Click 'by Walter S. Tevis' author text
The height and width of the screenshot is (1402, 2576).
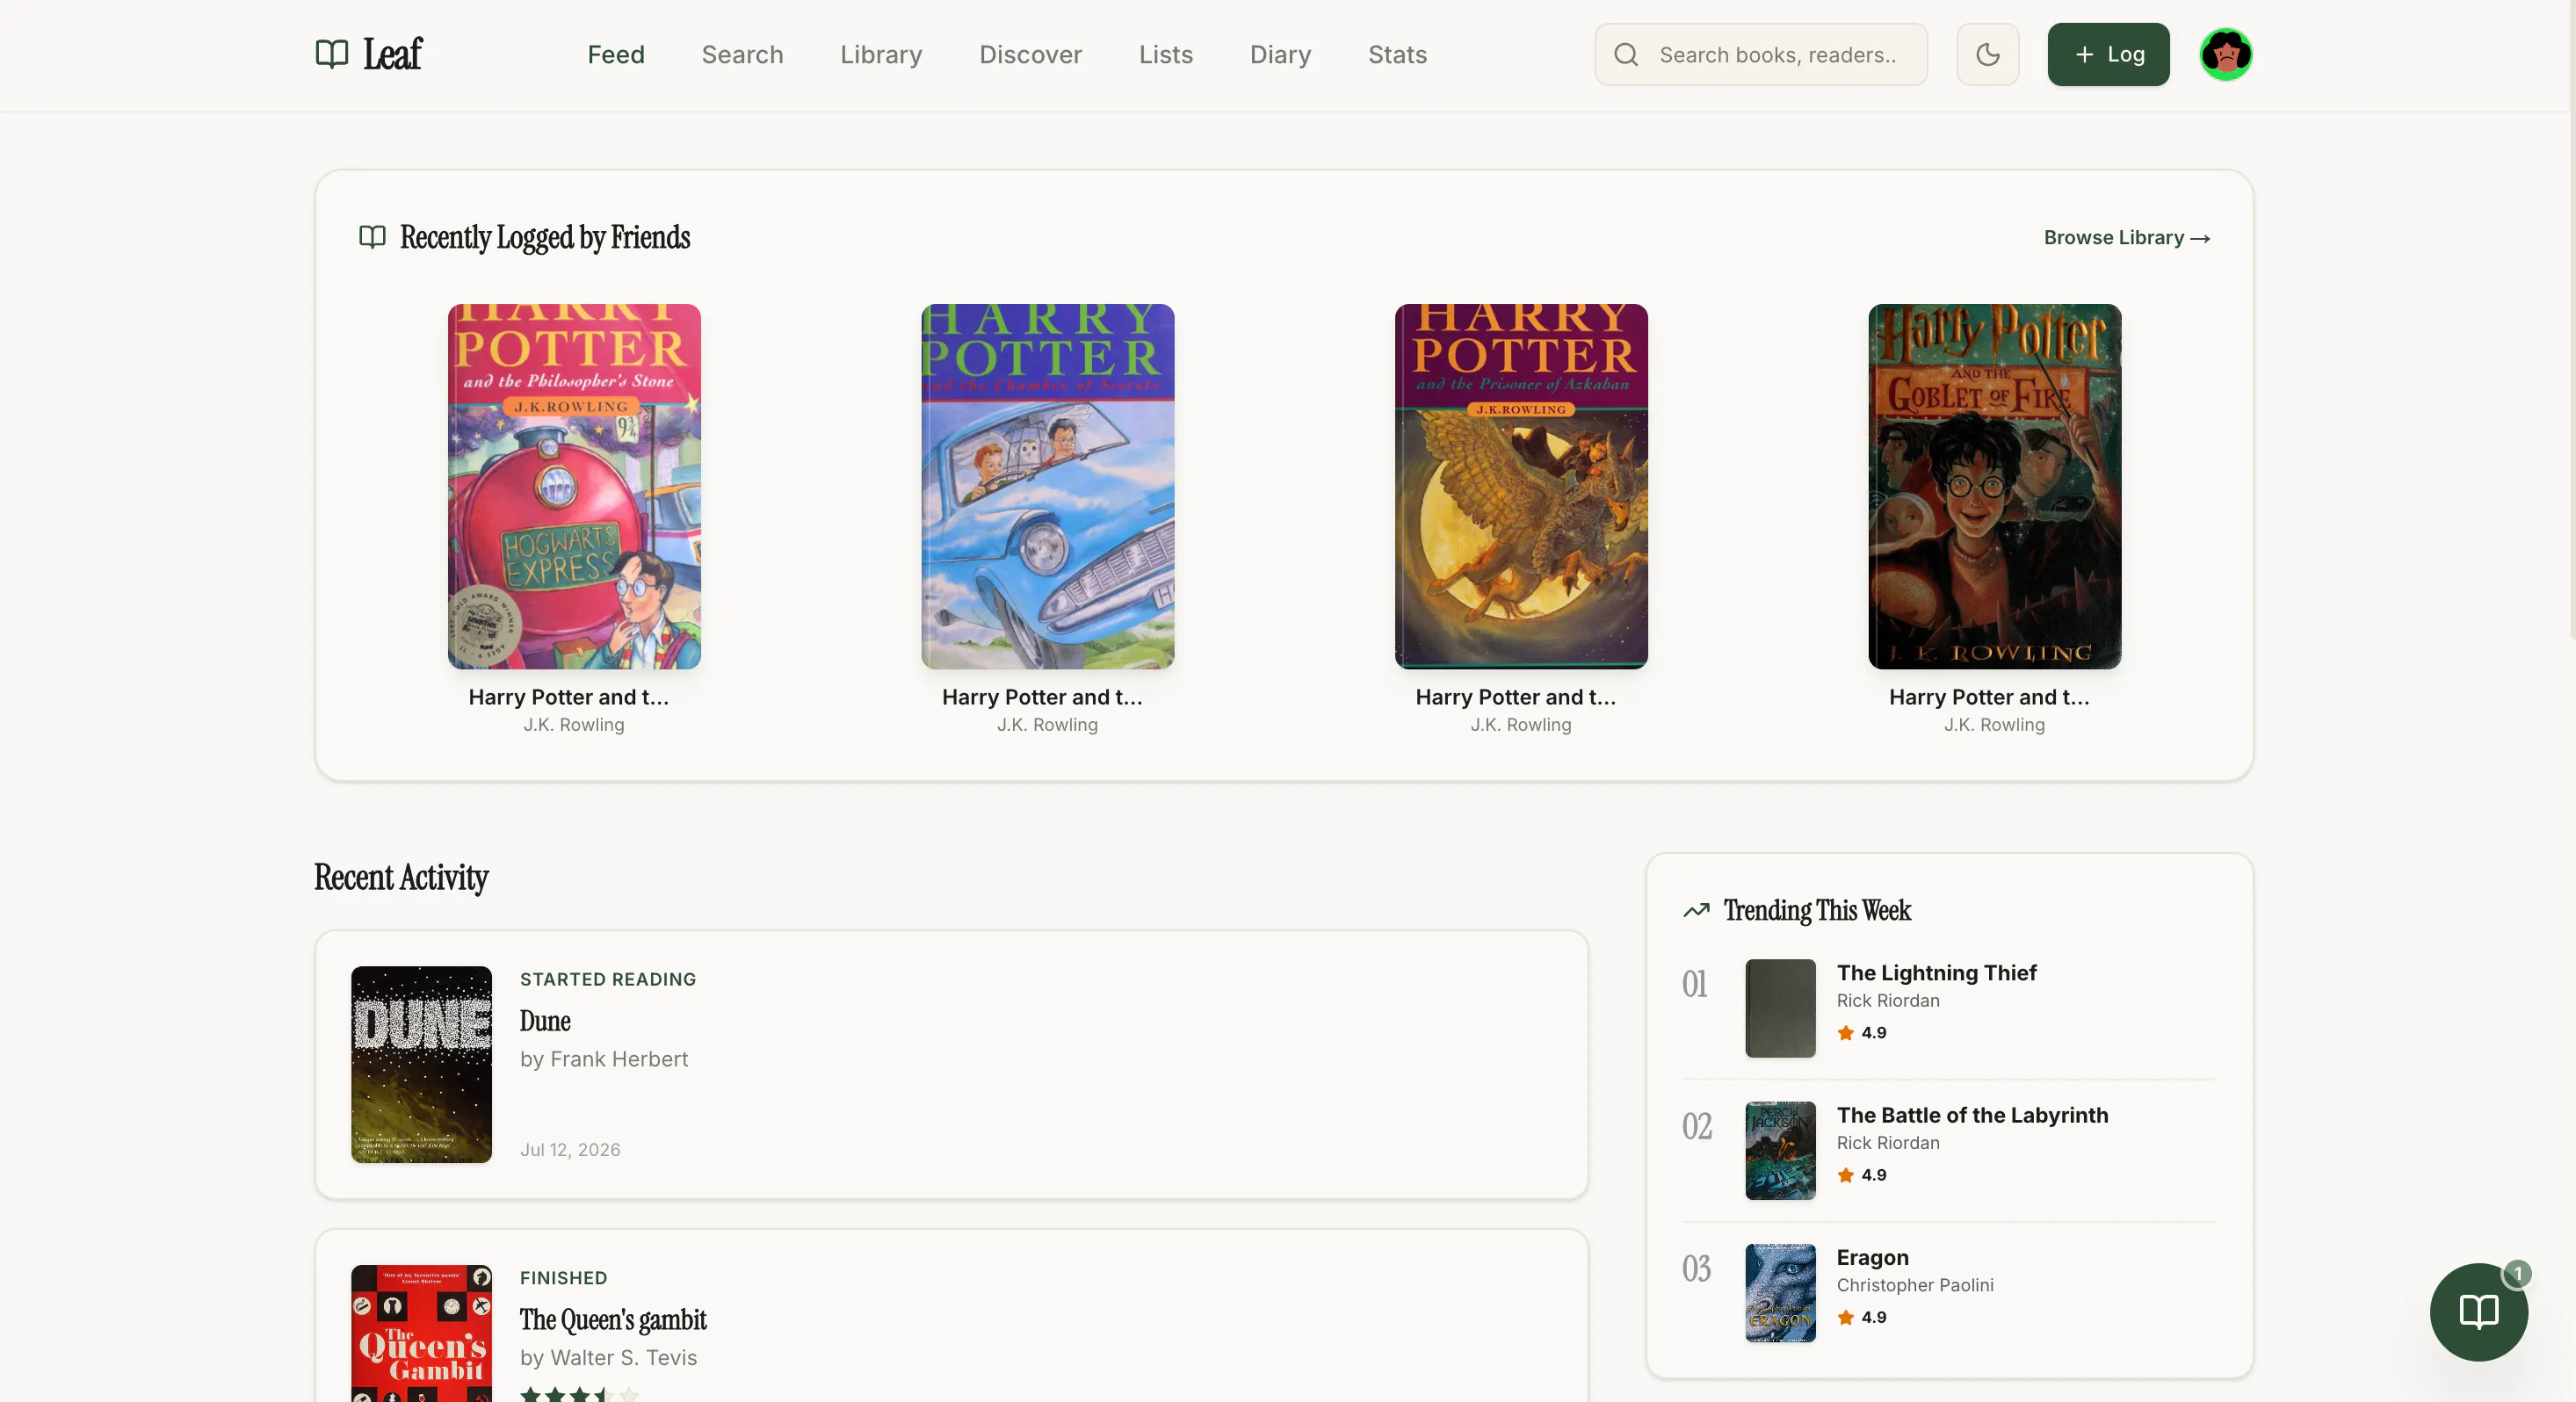coord(608,1357)
